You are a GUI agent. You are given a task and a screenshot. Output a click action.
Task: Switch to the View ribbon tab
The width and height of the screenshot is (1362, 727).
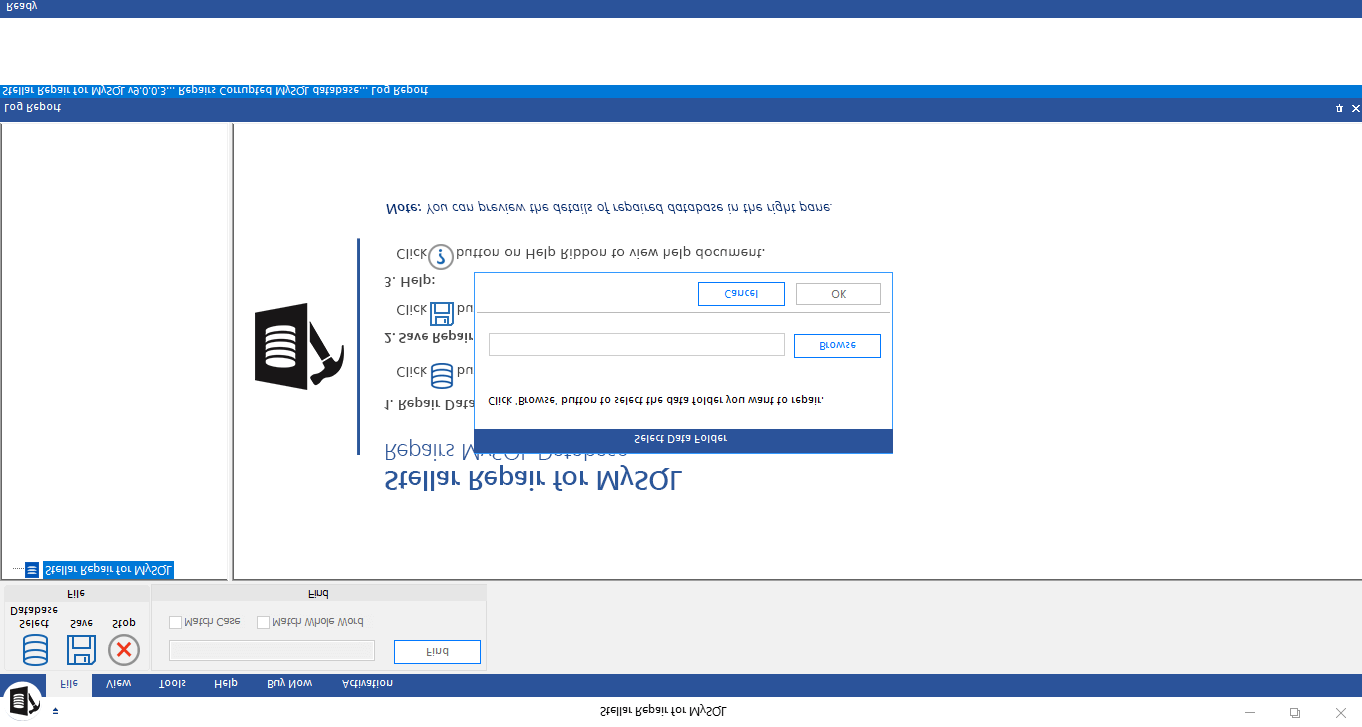click(x=117, y=684)
